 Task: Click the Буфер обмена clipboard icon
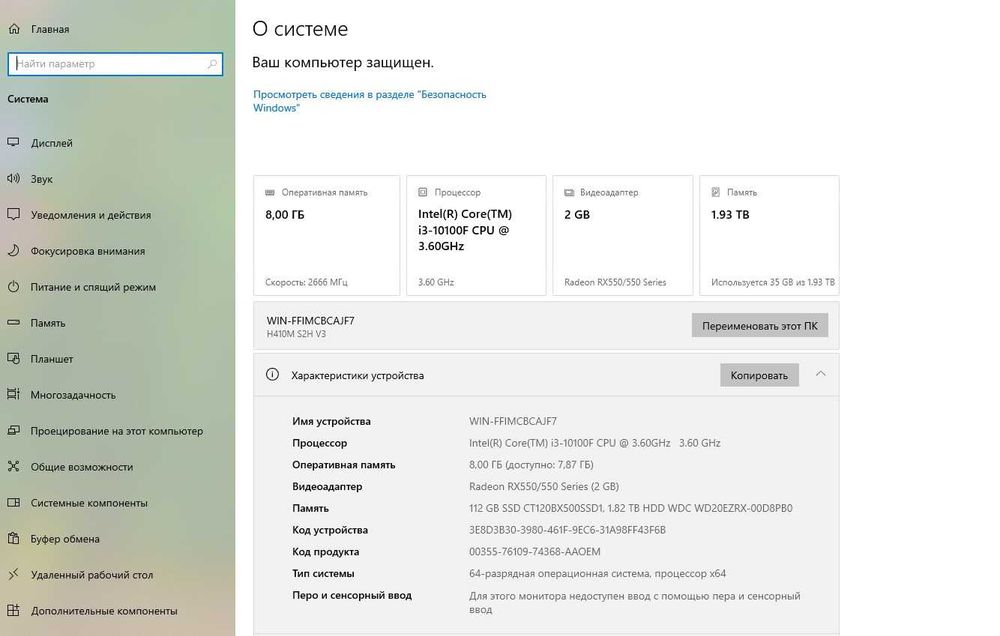pos(13,538)
